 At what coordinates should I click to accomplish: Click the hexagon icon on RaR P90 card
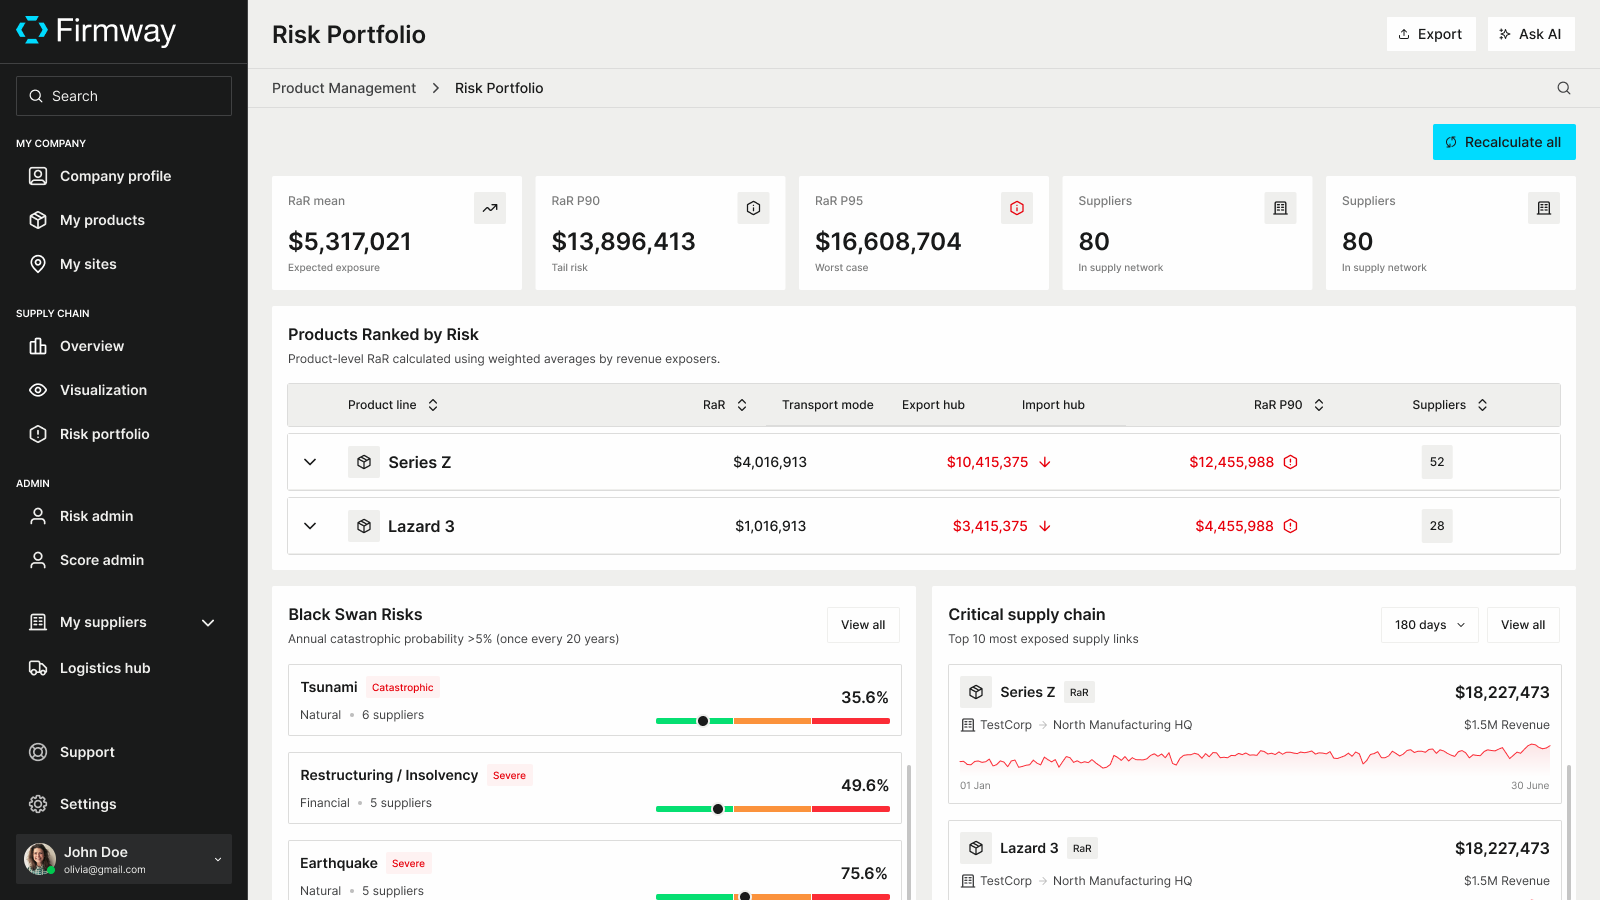click(753, 208)
